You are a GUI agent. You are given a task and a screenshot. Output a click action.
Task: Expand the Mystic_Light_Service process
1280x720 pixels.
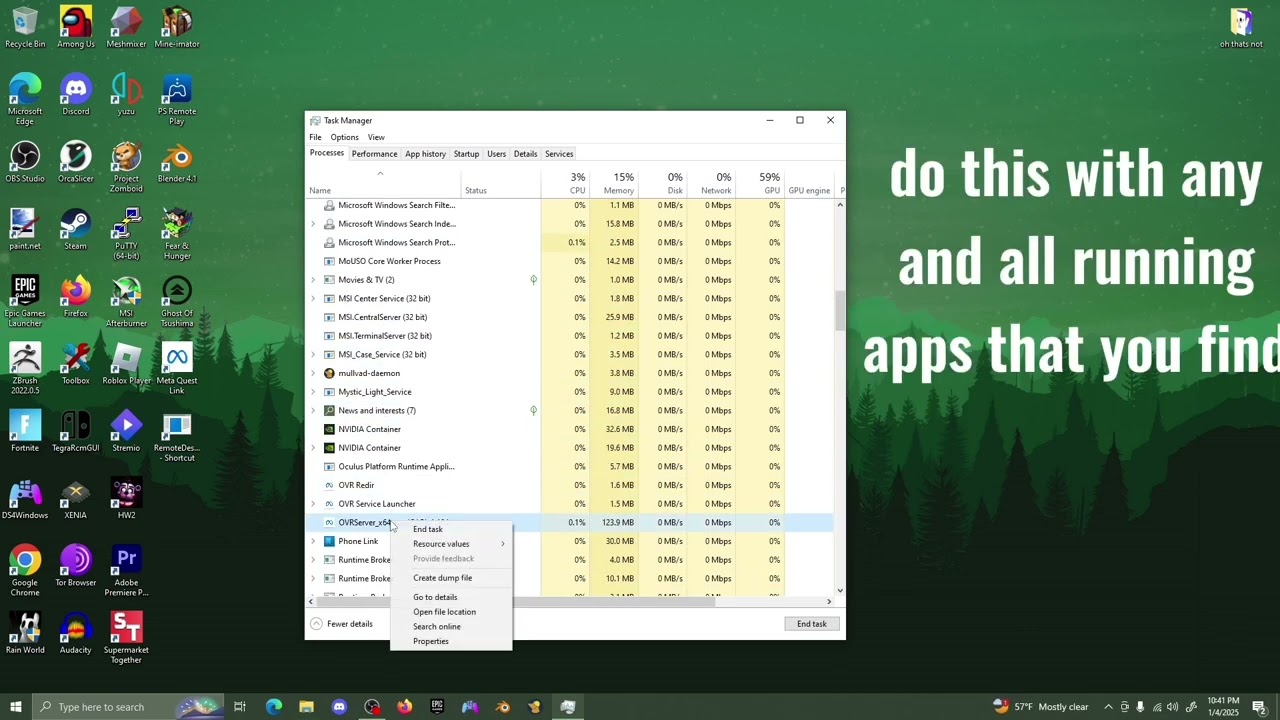click(313, 392)
